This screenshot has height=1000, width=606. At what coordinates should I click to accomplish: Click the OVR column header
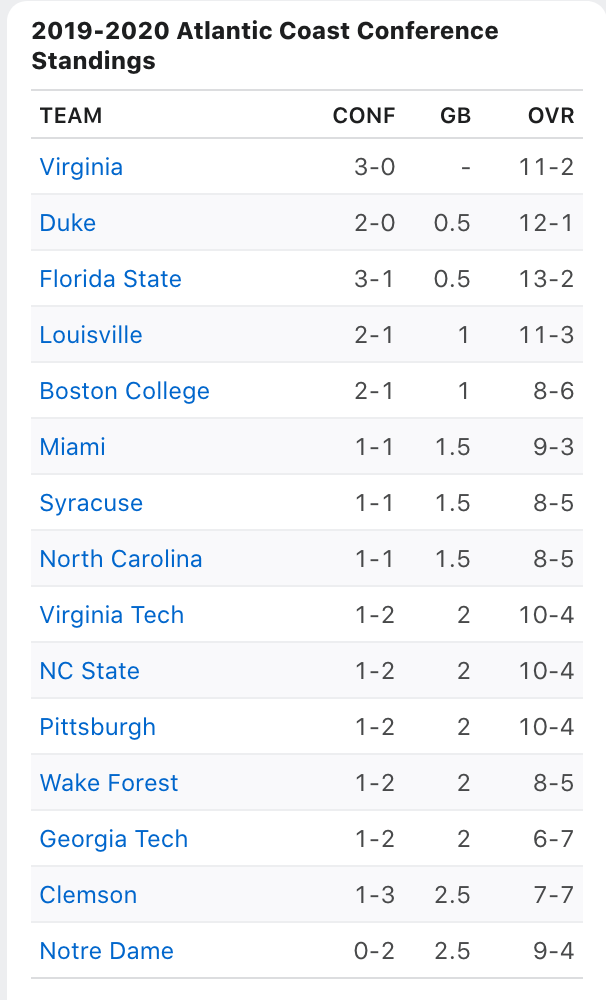pyautogui.click(x=551, y=115)
